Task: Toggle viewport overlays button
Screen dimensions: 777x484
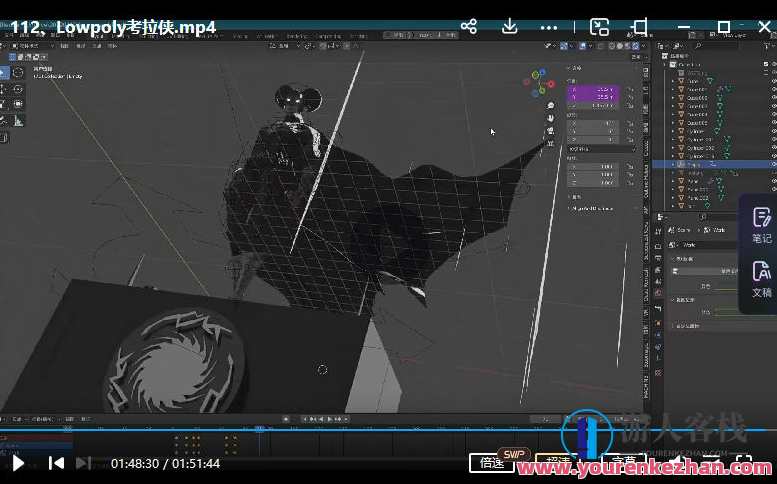Action: click(x=583, y=46)
